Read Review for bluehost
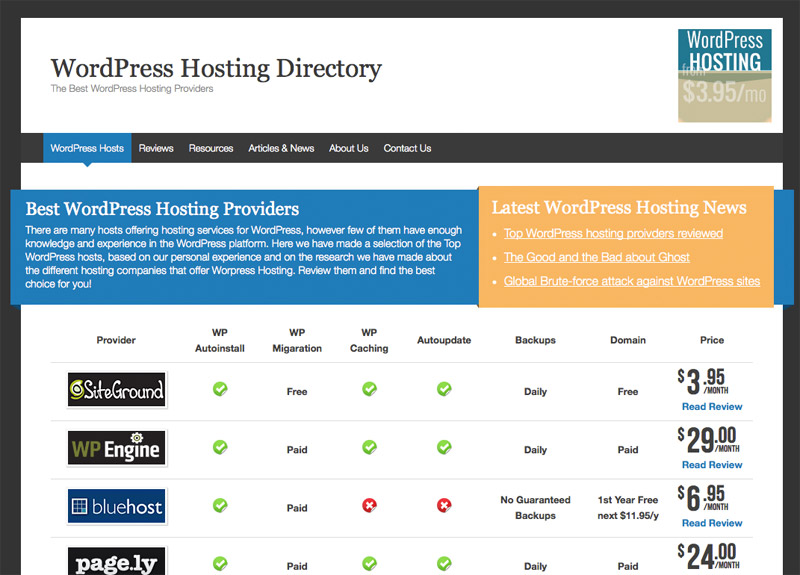 (x=712, y=523)
